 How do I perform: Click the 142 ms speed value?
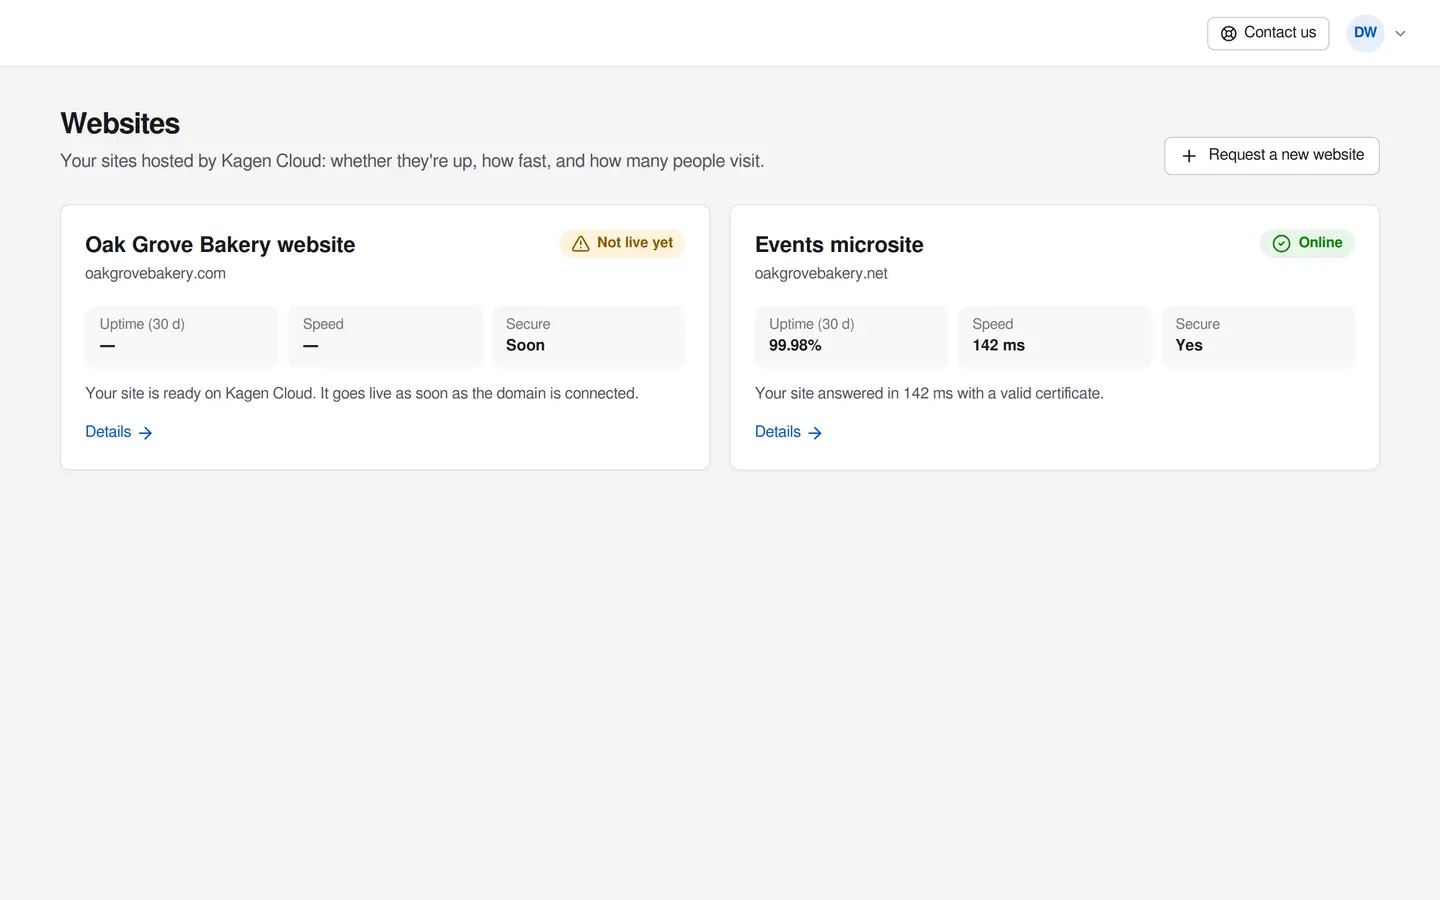[x=998, y=346]
